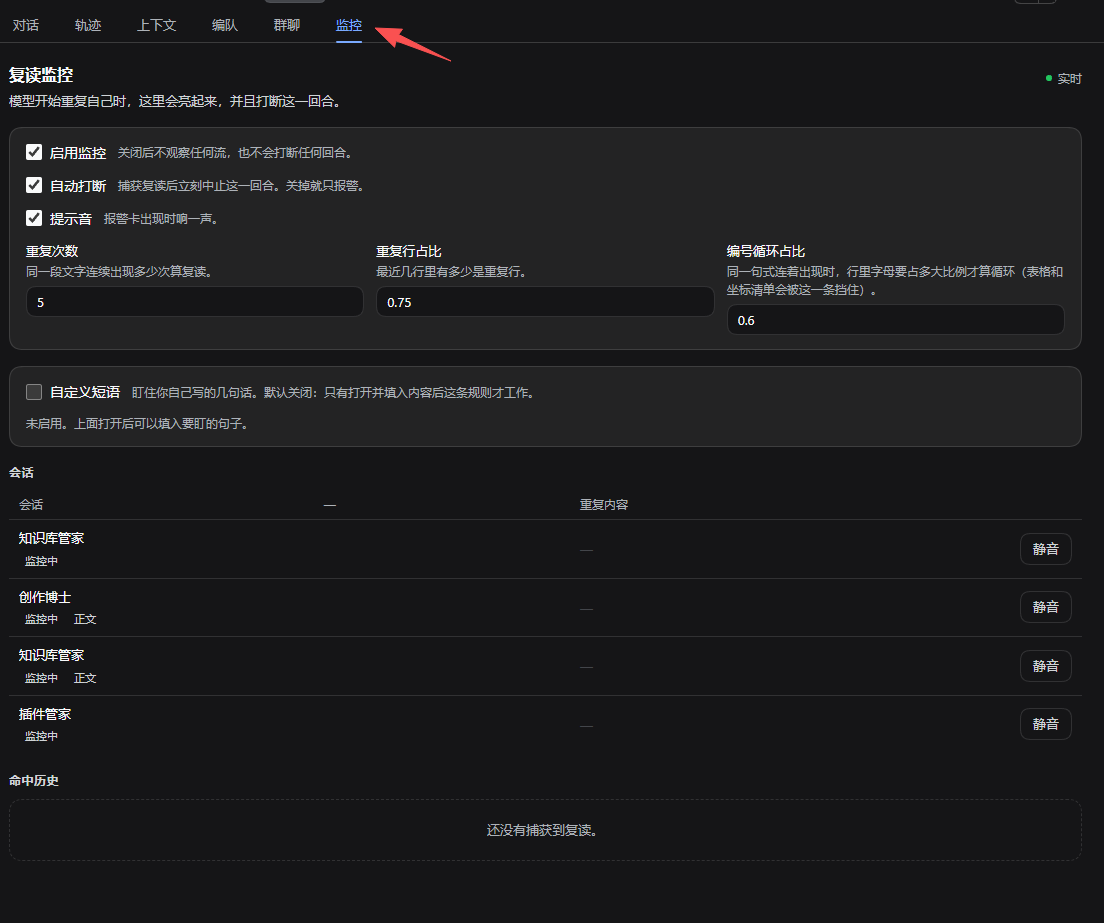Viewport: 1104px width, 923px height.
Task: Click the 命中历史 section title
Action: (34, 781)
